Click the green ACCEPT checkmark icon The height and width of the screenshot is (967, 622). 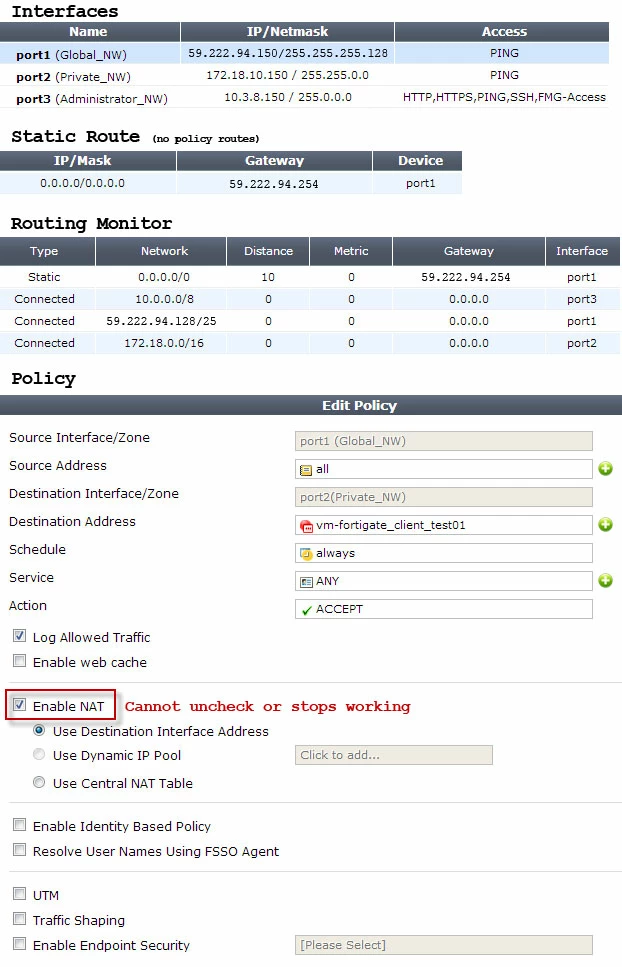point(306,610)
